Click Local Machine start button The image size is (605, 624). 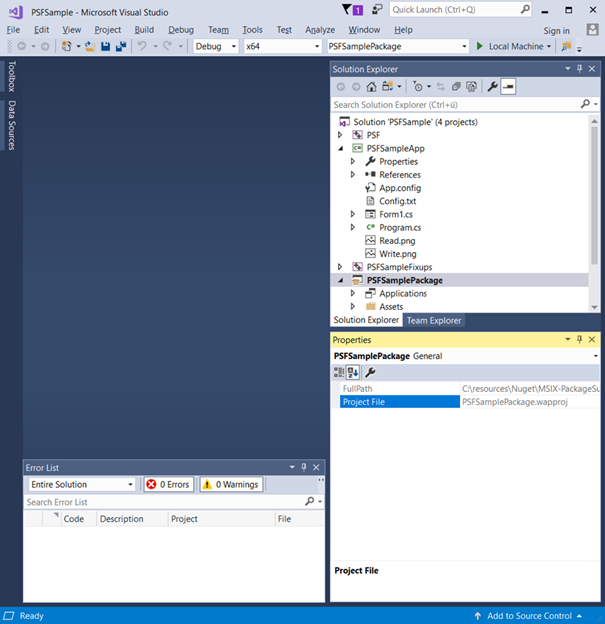click(513, 47)
